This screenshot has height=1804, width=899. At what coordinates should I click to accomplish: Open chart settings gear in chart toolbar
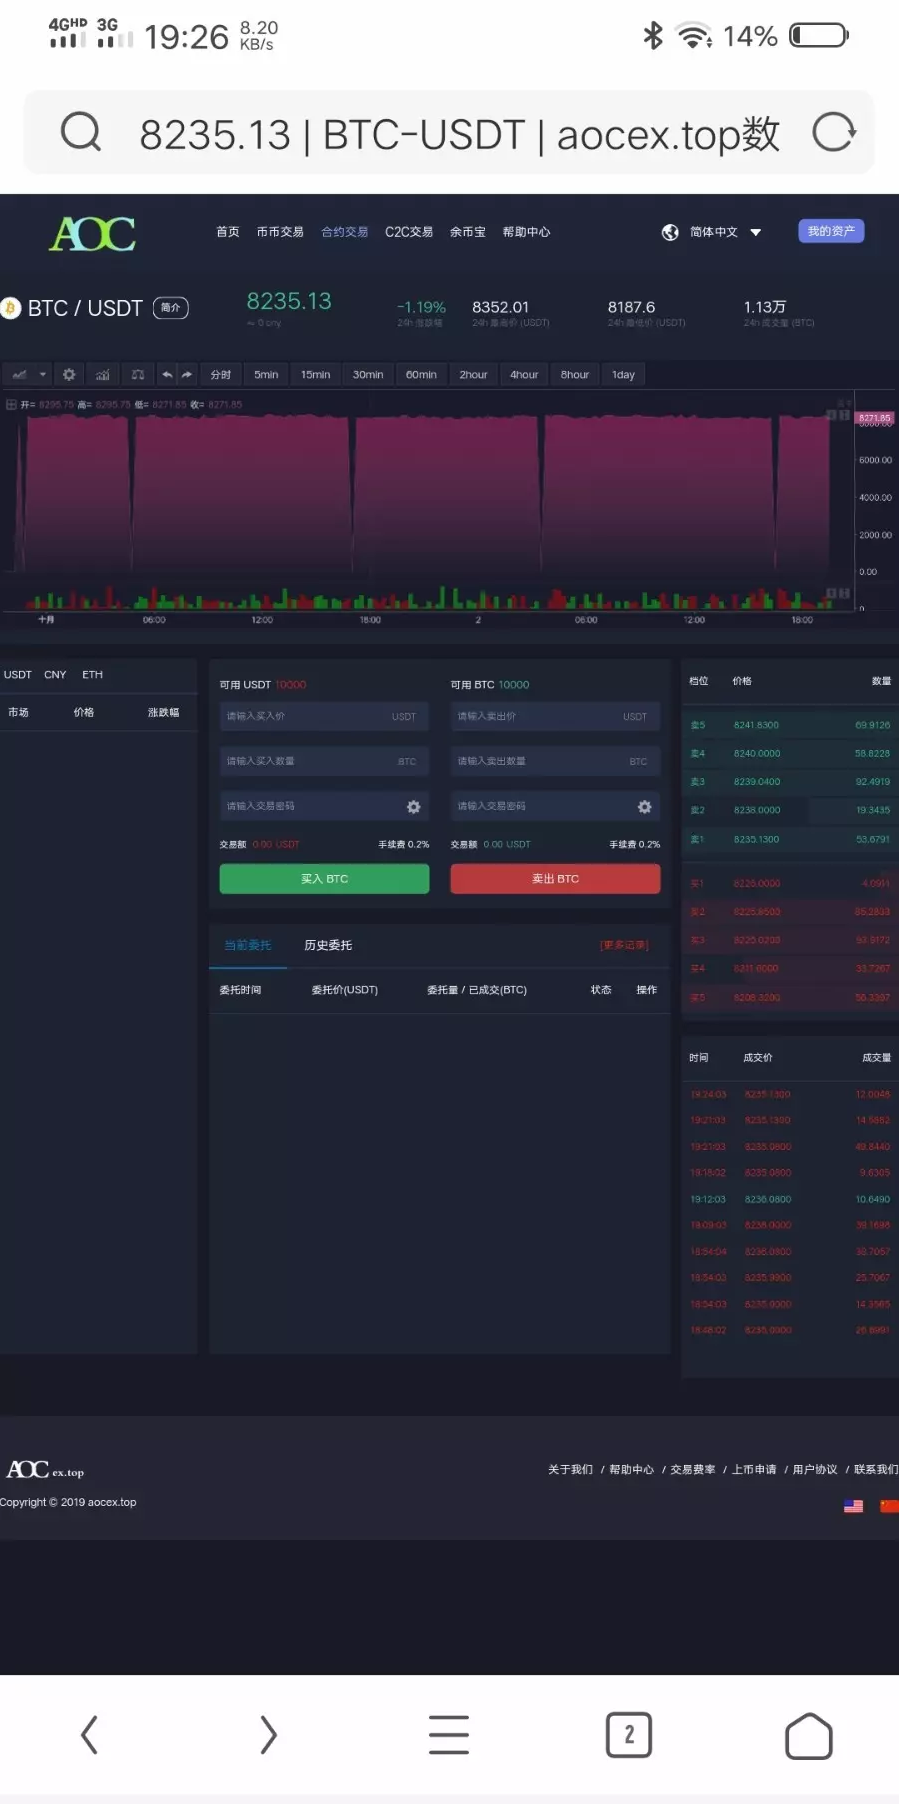click(69, 375)
